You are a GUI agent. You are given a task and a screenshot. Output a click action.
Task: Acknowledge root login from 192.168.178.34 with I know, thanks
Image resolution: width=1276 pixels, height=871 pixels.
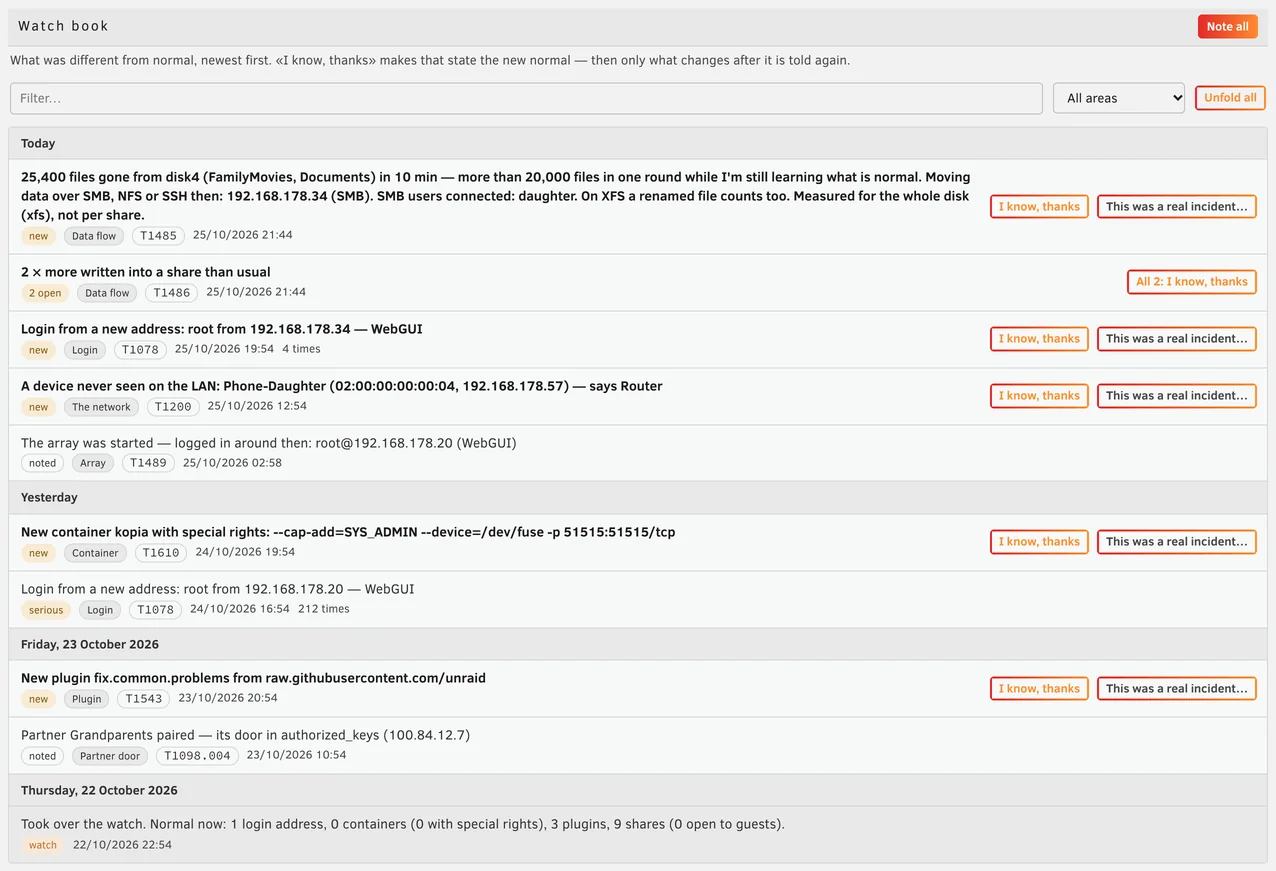click(x=1039, y=338)
